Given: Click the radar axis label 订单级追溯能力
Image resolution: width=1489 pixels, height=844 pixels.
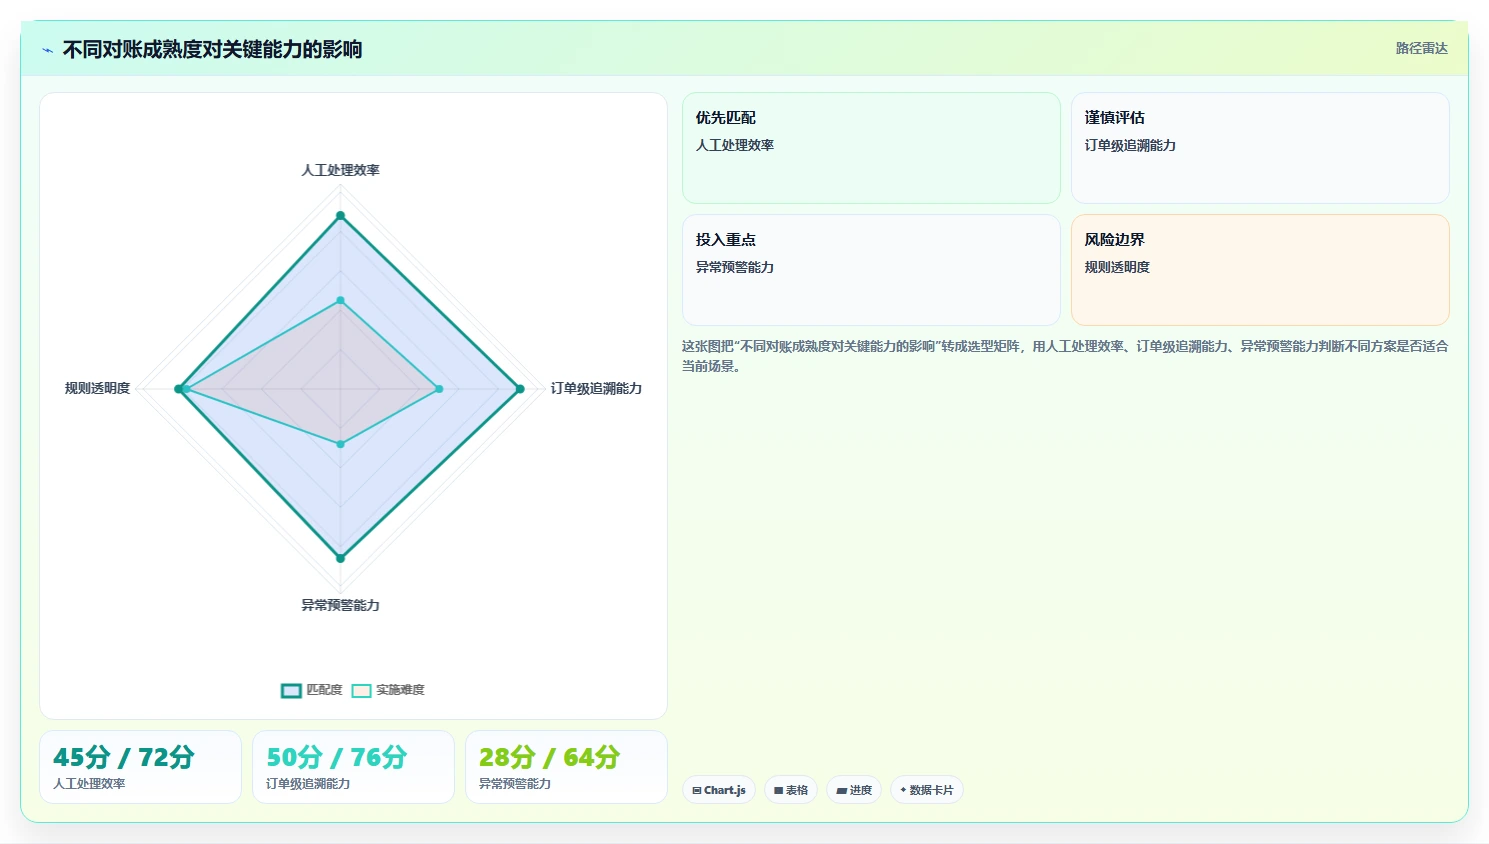Looking at the screenshot, I should click(596, 388).
